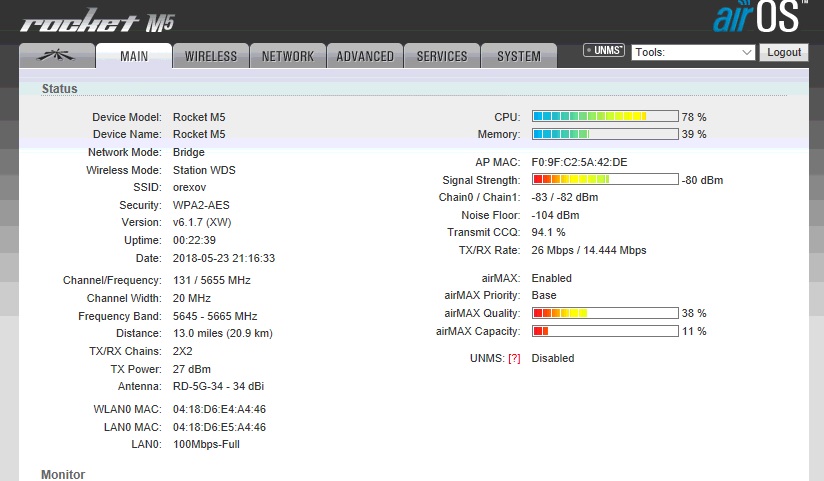Select the UNMS Disabled status text
824x481 pixels.
[x=553, y=359]
